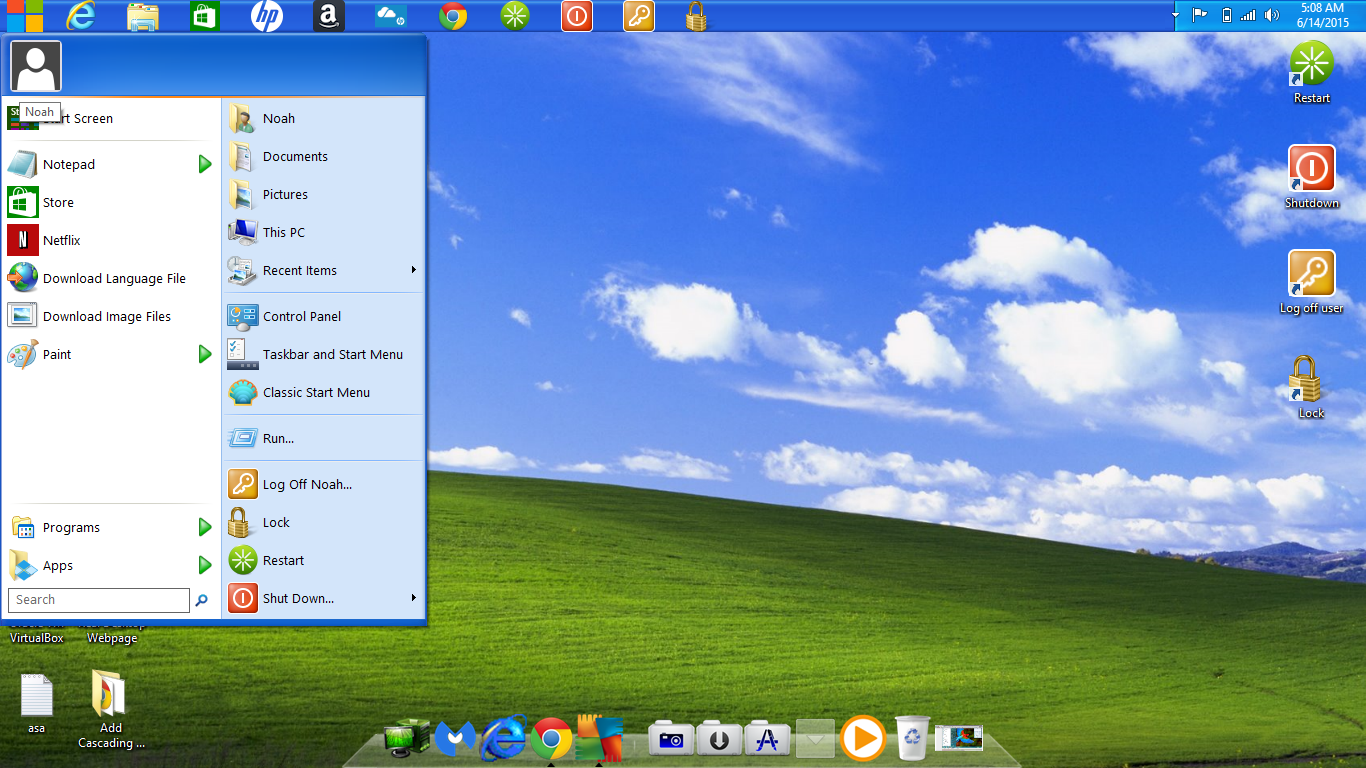Viewport: 1366px width, 768px height.
Task: Open the clock showing 5:08 AM
Action: coord(1323,15)
